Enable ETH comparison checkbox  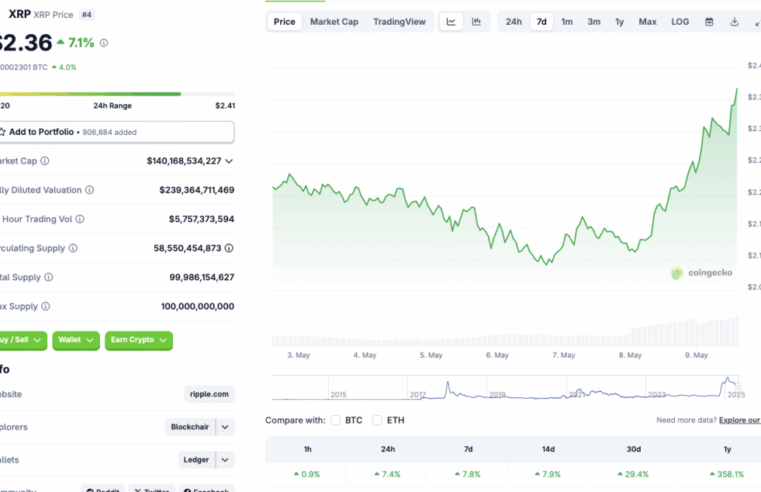(x=377, y=420)
